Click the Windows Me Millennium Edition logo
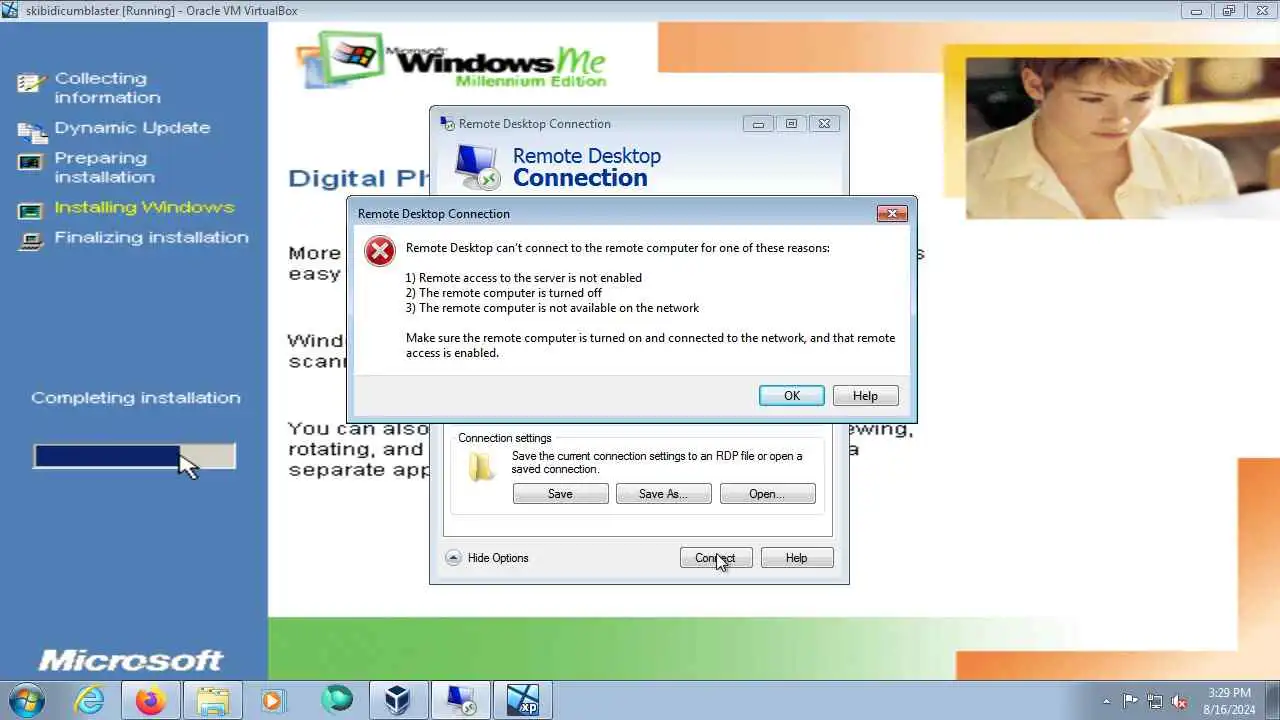The height and width of the screenshot is (720, 1280). 452,62
